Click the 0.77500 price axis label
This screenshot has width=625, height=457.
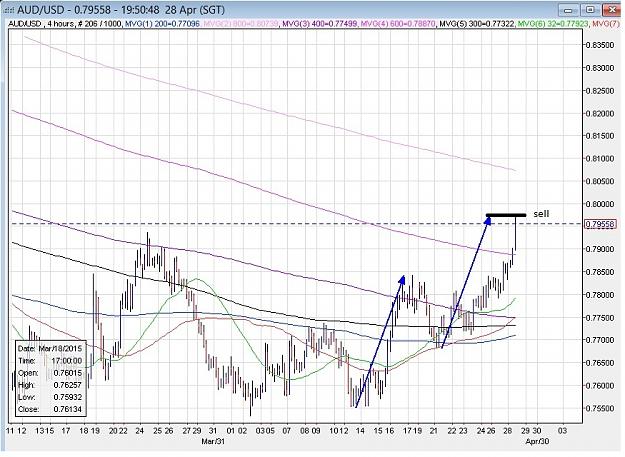(600, 318)
